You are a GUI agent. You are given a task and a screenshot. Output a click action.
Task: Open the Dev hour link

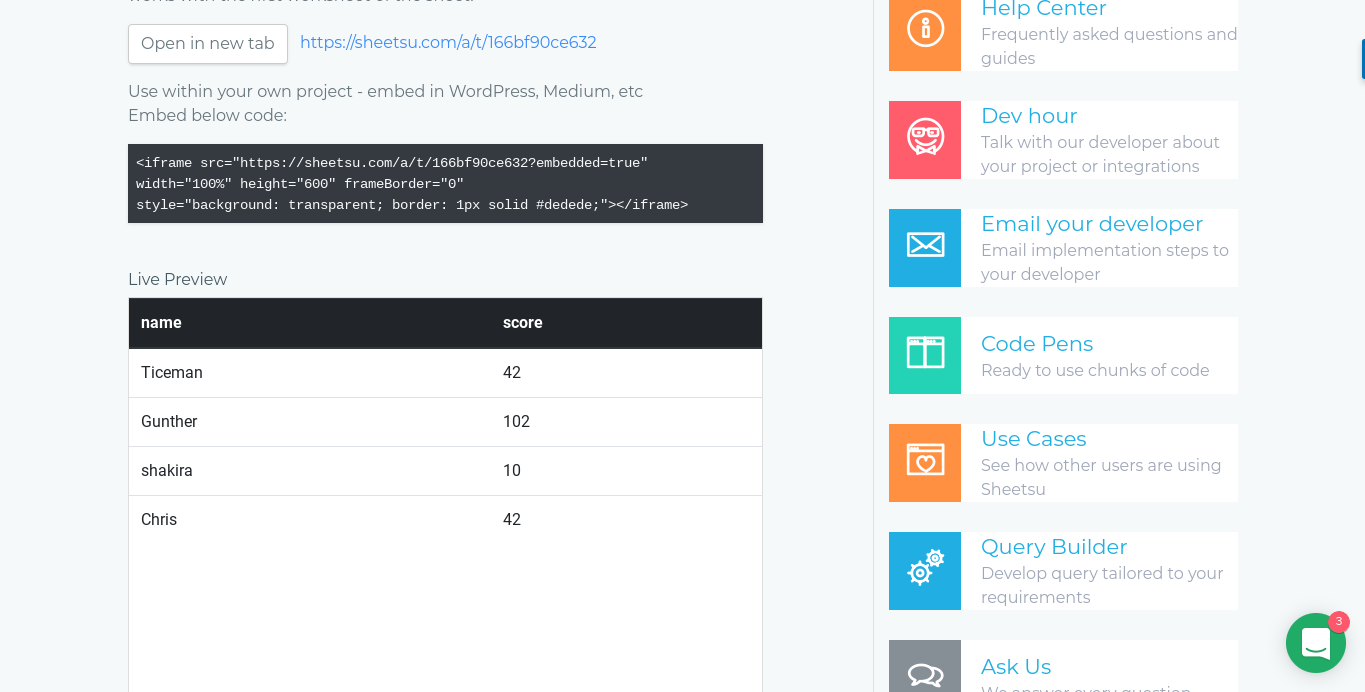pos(1029,116)
